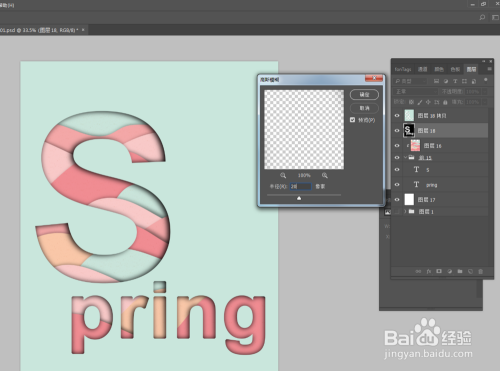Viewport: 500px width, 371px height.
Task: Click the radius value input field
Action: pos(301,186)
